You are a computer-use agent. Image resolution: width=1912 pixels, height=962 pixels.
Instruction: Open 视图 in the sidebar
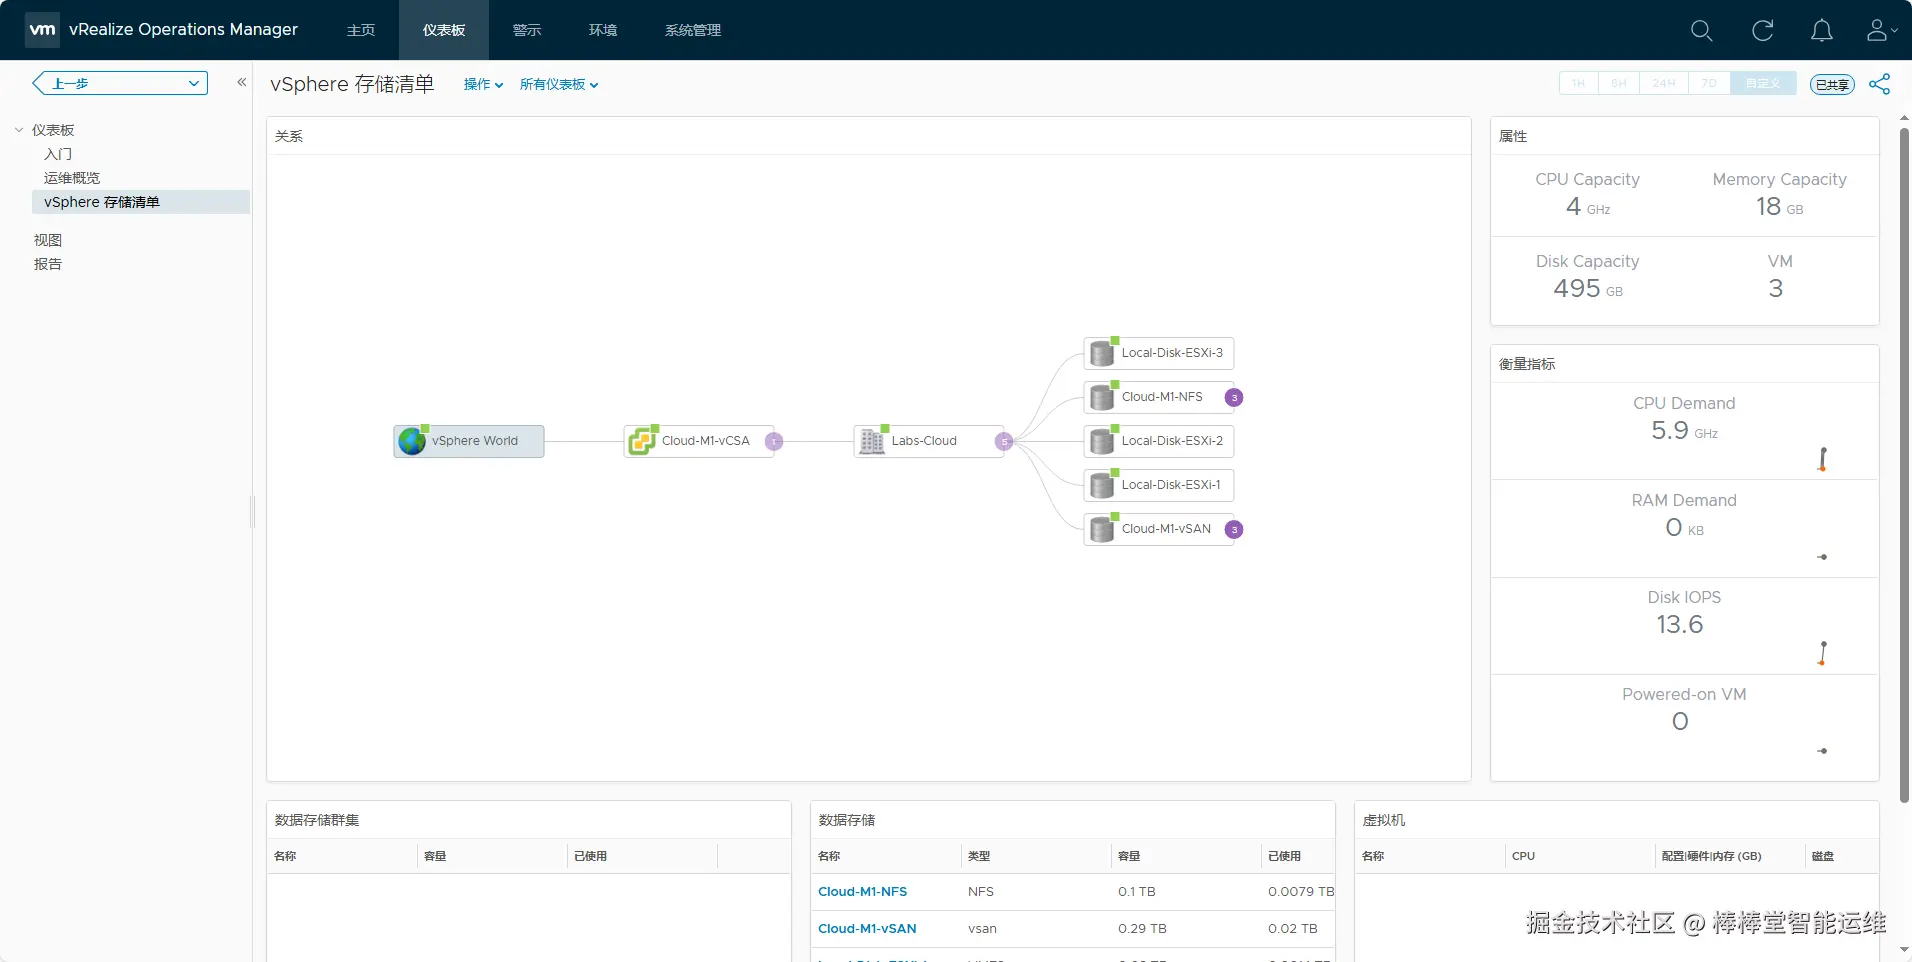[x=48, y=240]
